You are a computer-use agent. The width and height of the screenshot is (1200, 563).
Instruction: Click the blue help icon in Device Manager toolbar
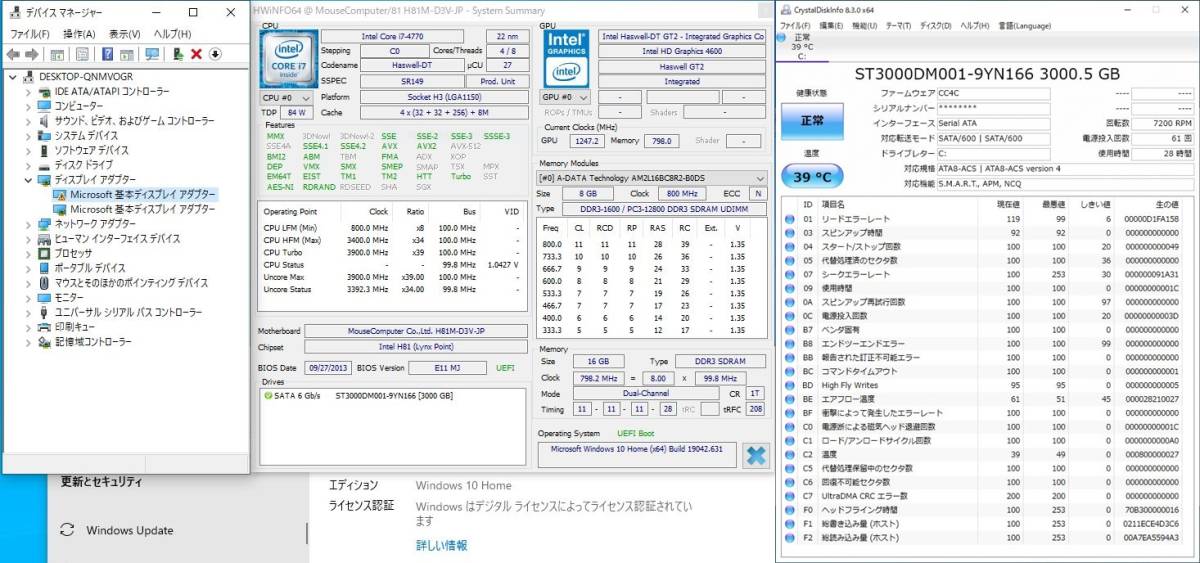[107, 54]
